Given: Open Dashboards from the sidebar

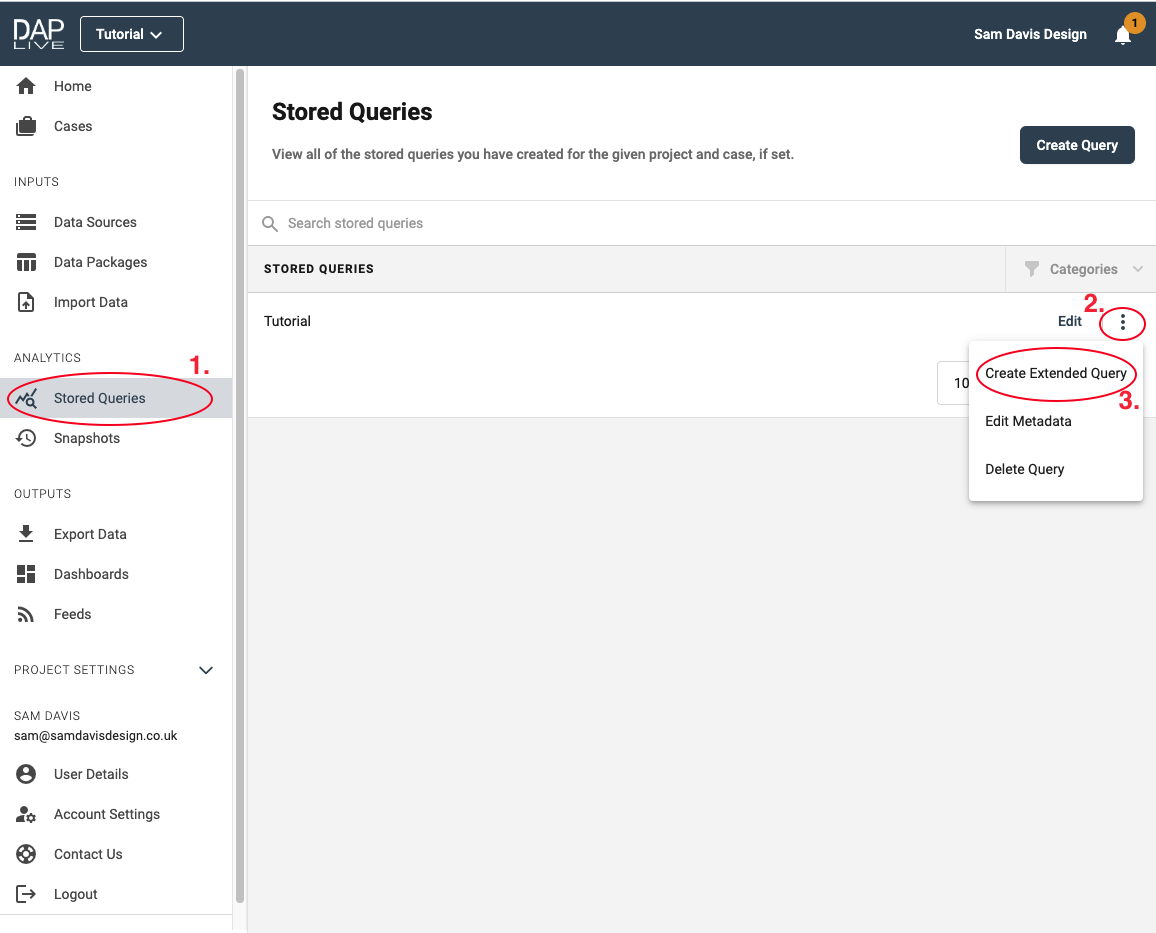Looking at the screenshot, I should click(x=91, y=574).
